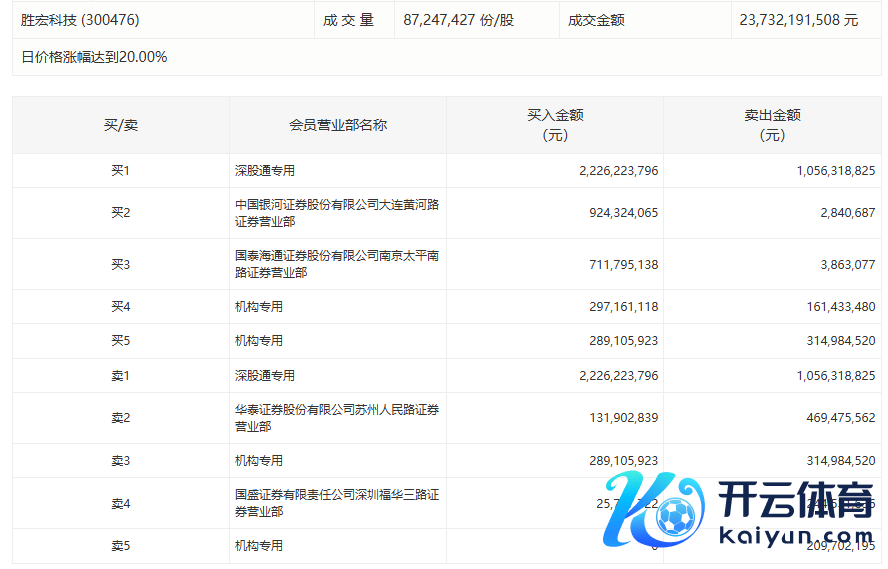Click the 成交量 label cell
The height and width of the screenshot is (569, 888).
point(348,20)
